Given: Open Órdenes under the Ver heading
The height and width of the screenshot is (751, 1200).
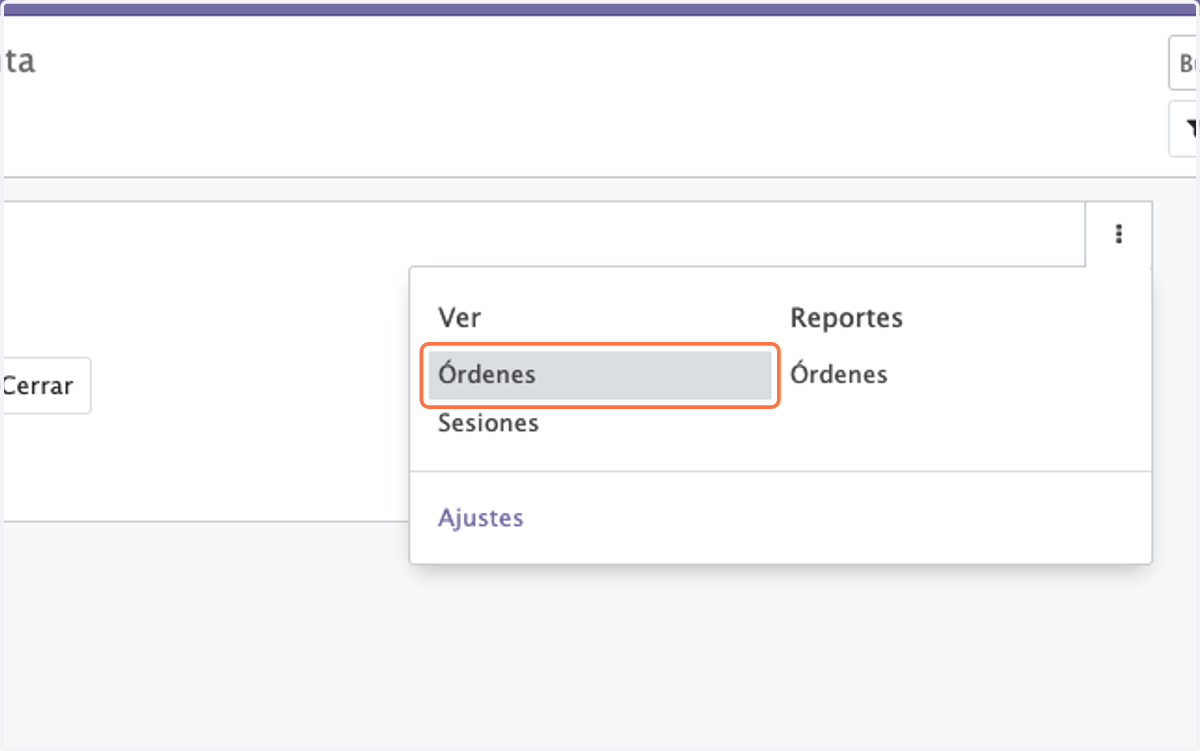Looking at the screenshot, I should point(600,375).
